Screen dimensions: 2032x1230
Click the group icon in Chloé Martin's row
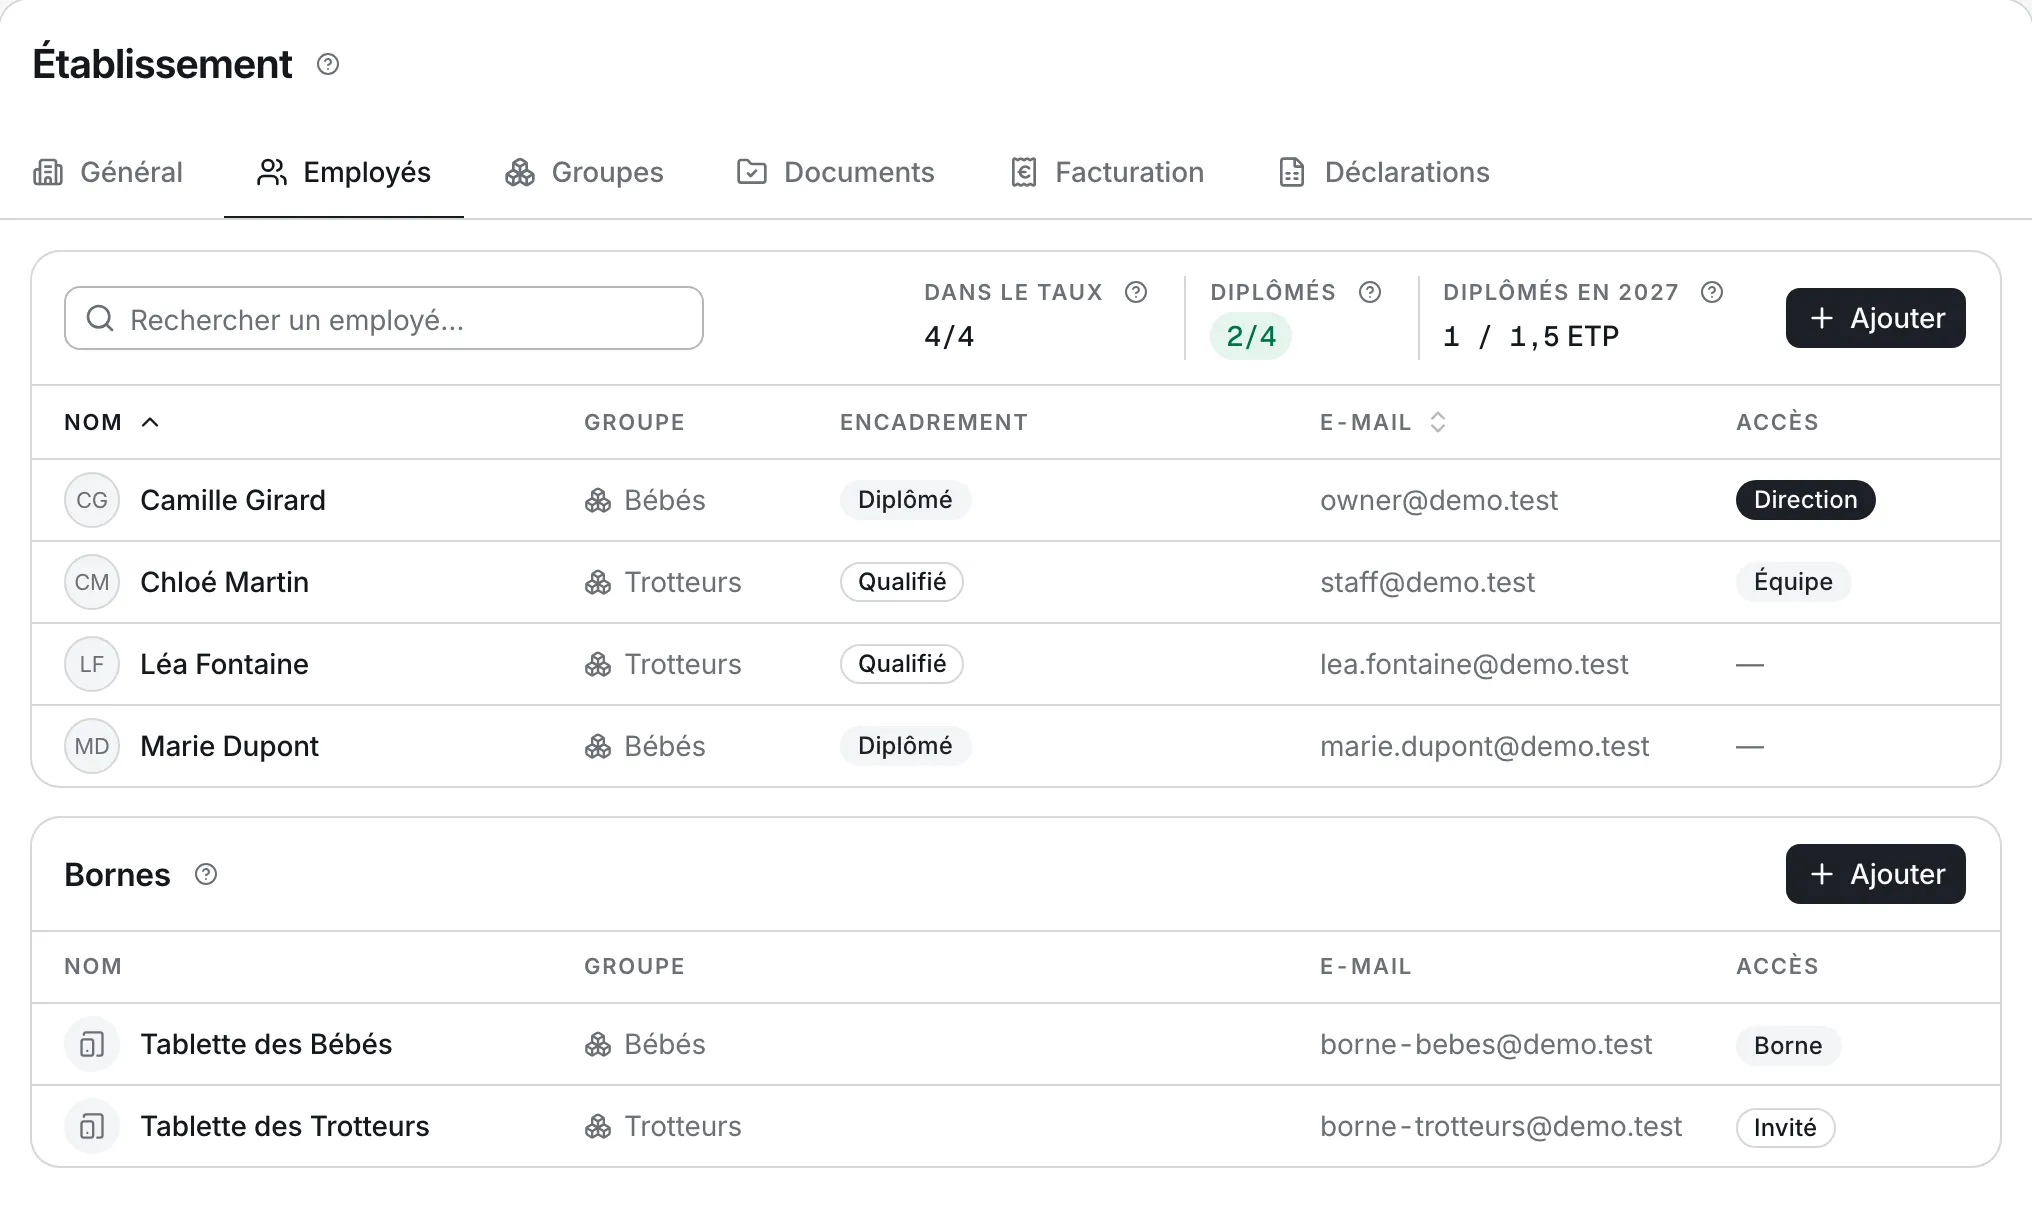pos(598,582)
